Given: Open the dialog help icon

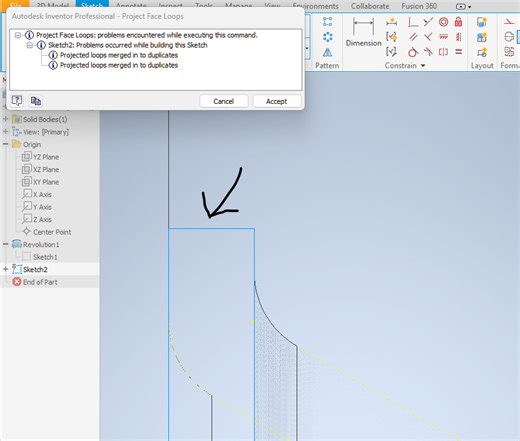Looking at the screenshot, I should click(17, 101).
